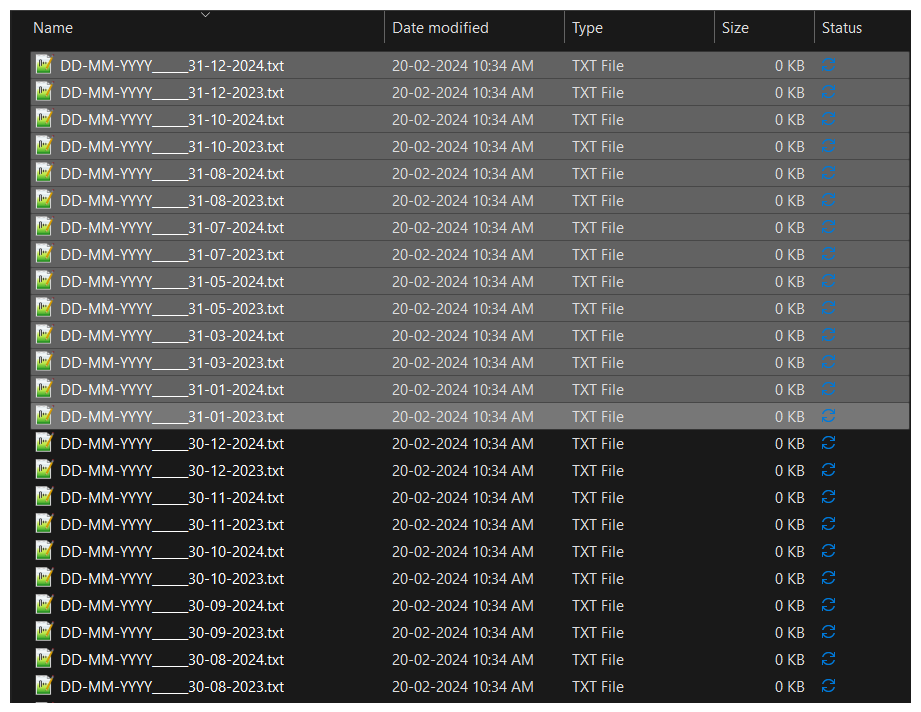The width and height of the screenshot is (921, 712).
Task: Click file icon of 31-10-2023.txt
Action: pos(44,147)
